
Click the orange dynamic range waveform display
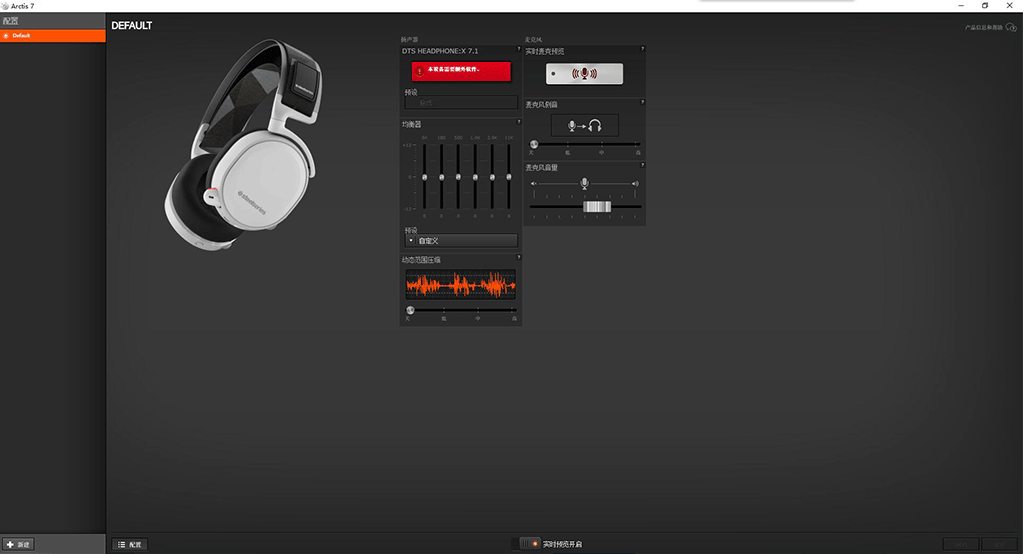460,285
